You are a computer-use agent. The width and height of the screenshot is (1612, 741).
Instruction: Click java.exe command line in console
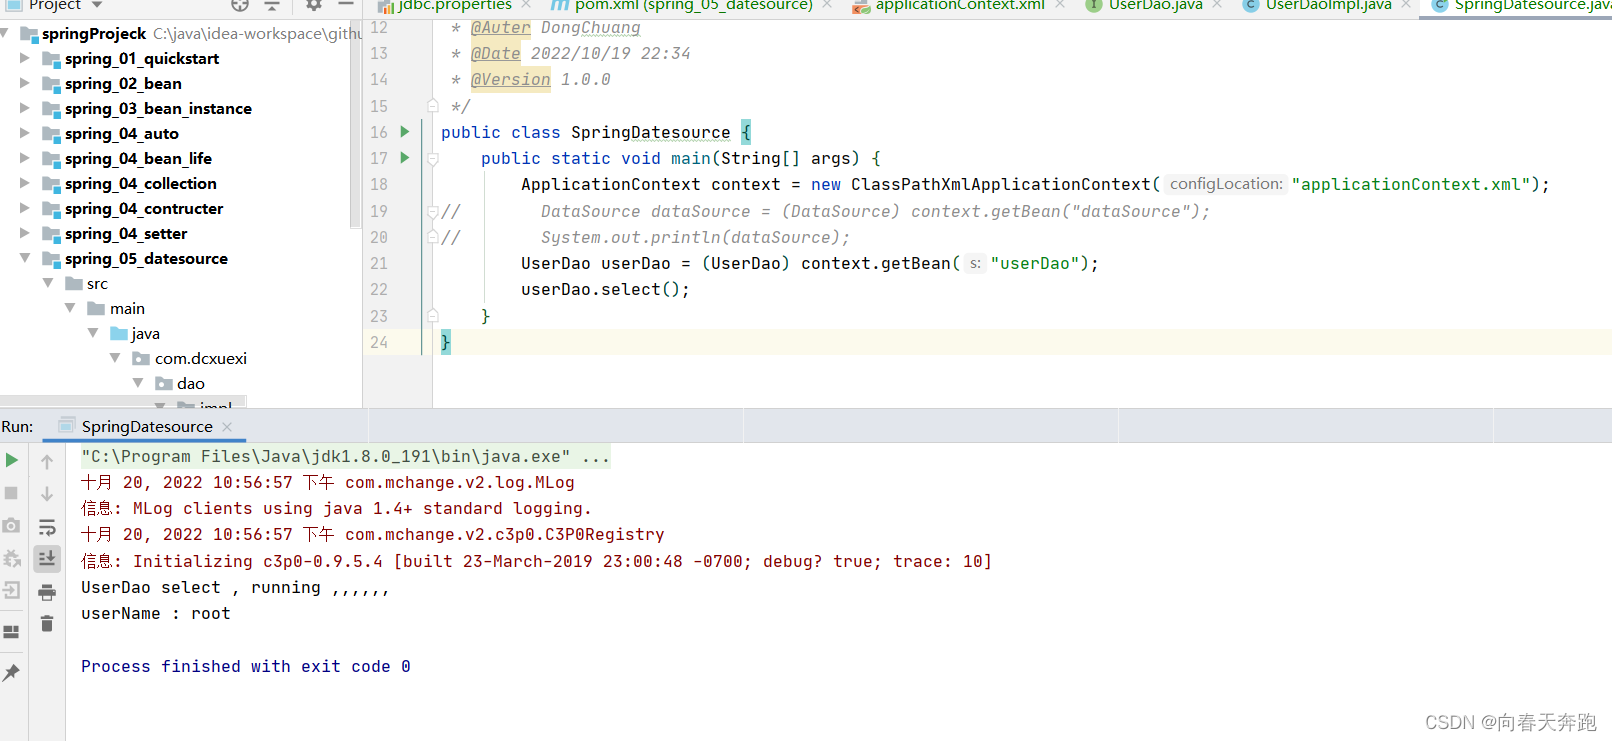(x=345, y=457)
